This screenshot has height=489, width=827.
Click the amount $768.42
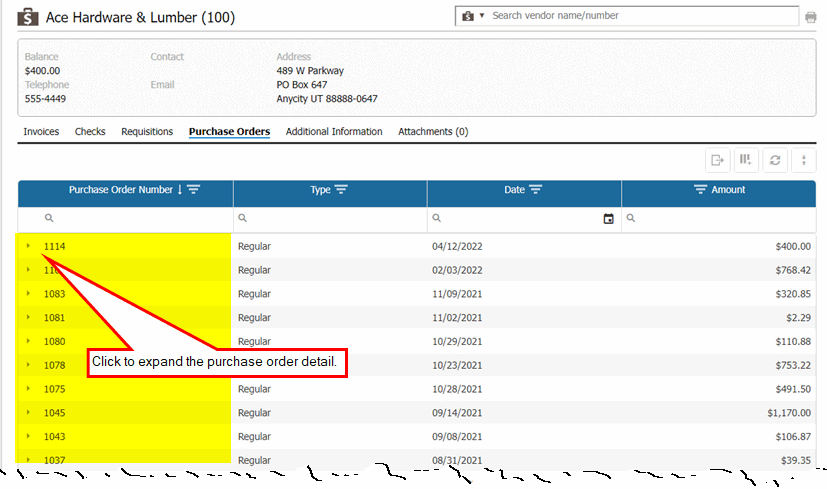793,270
